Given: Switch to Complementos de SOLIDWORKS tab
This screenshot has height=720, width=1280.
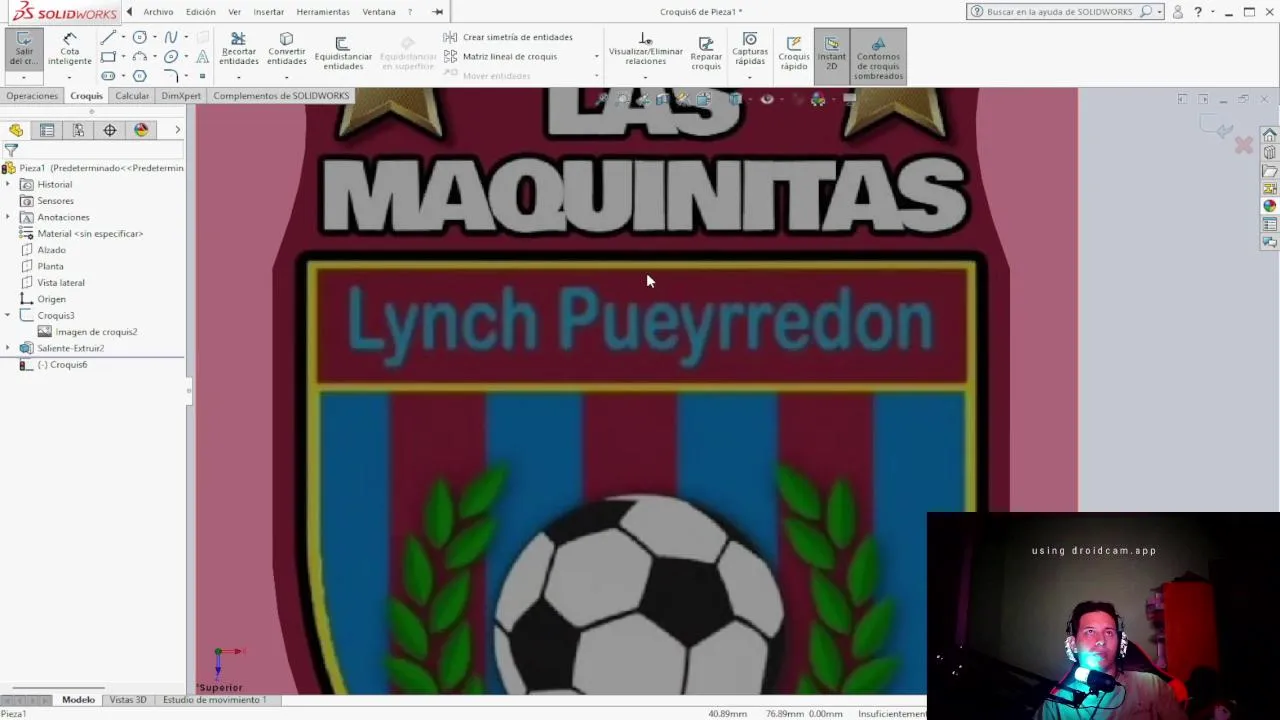Looking at the screenshot, I should tap(281, 96).
